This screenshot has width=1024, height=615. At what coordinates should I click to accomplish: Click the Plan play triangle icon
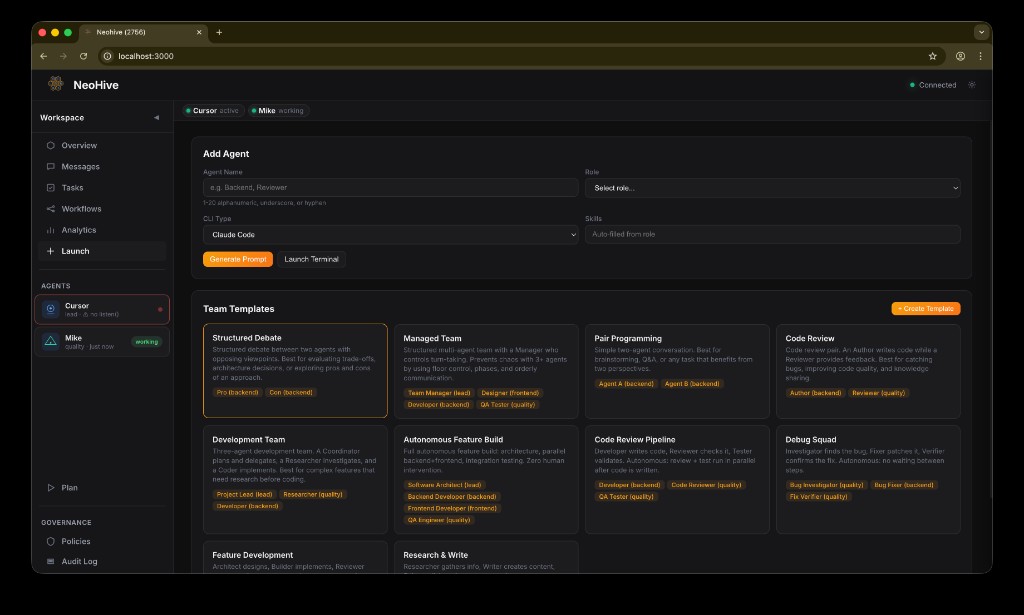point(50,488)
